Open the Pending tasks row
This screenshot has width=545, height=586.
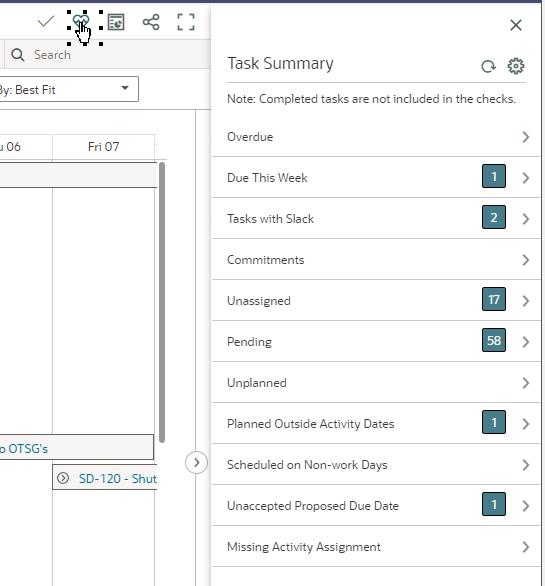pos(376,342)
